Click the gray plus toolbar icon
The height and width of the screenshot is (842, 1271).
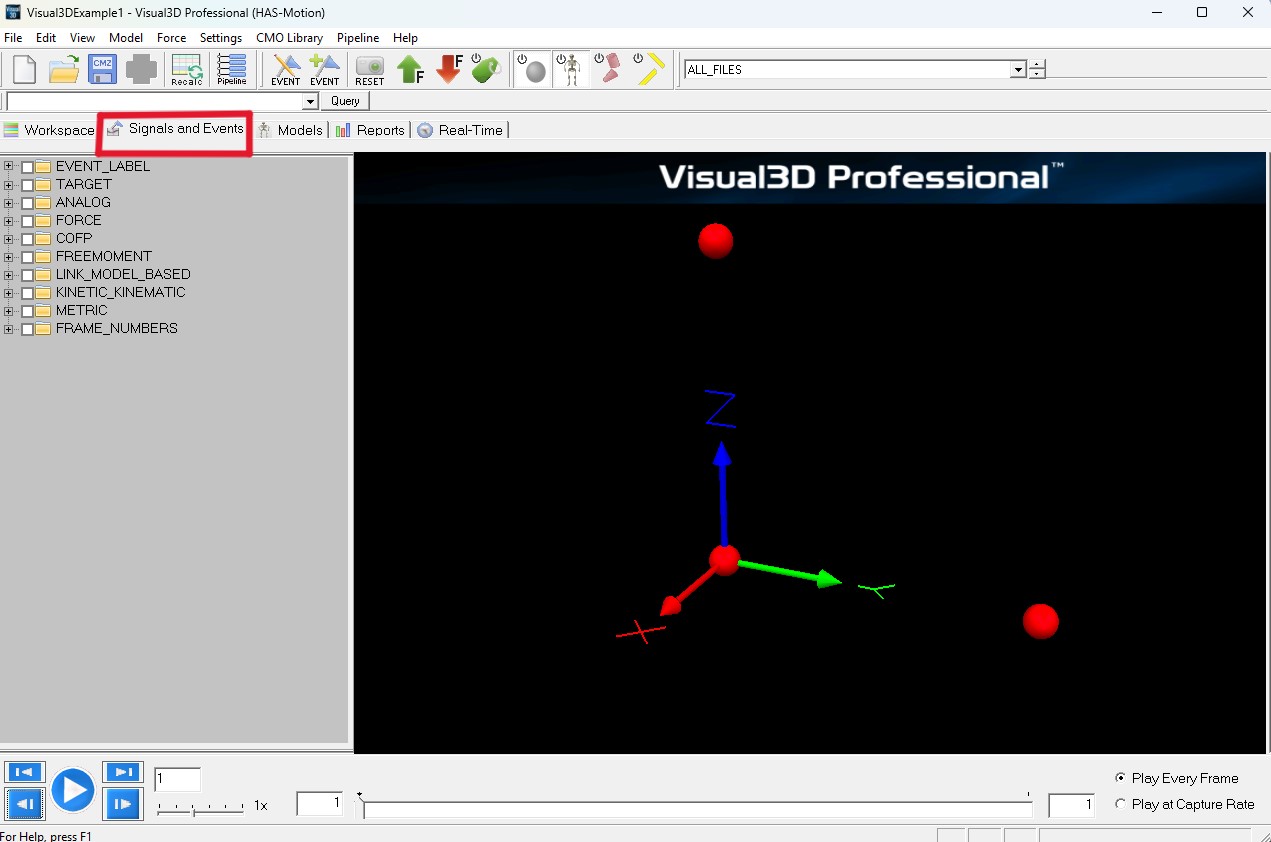(x=141, y=70)
